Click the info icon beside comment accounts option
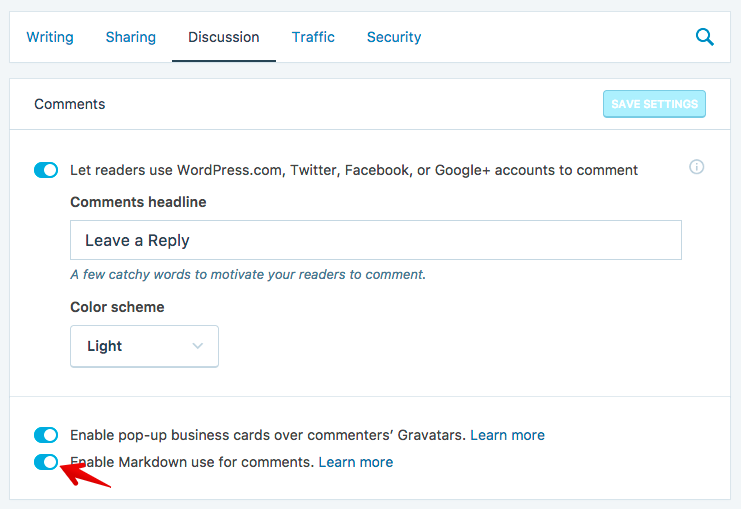 click(696, 167)
